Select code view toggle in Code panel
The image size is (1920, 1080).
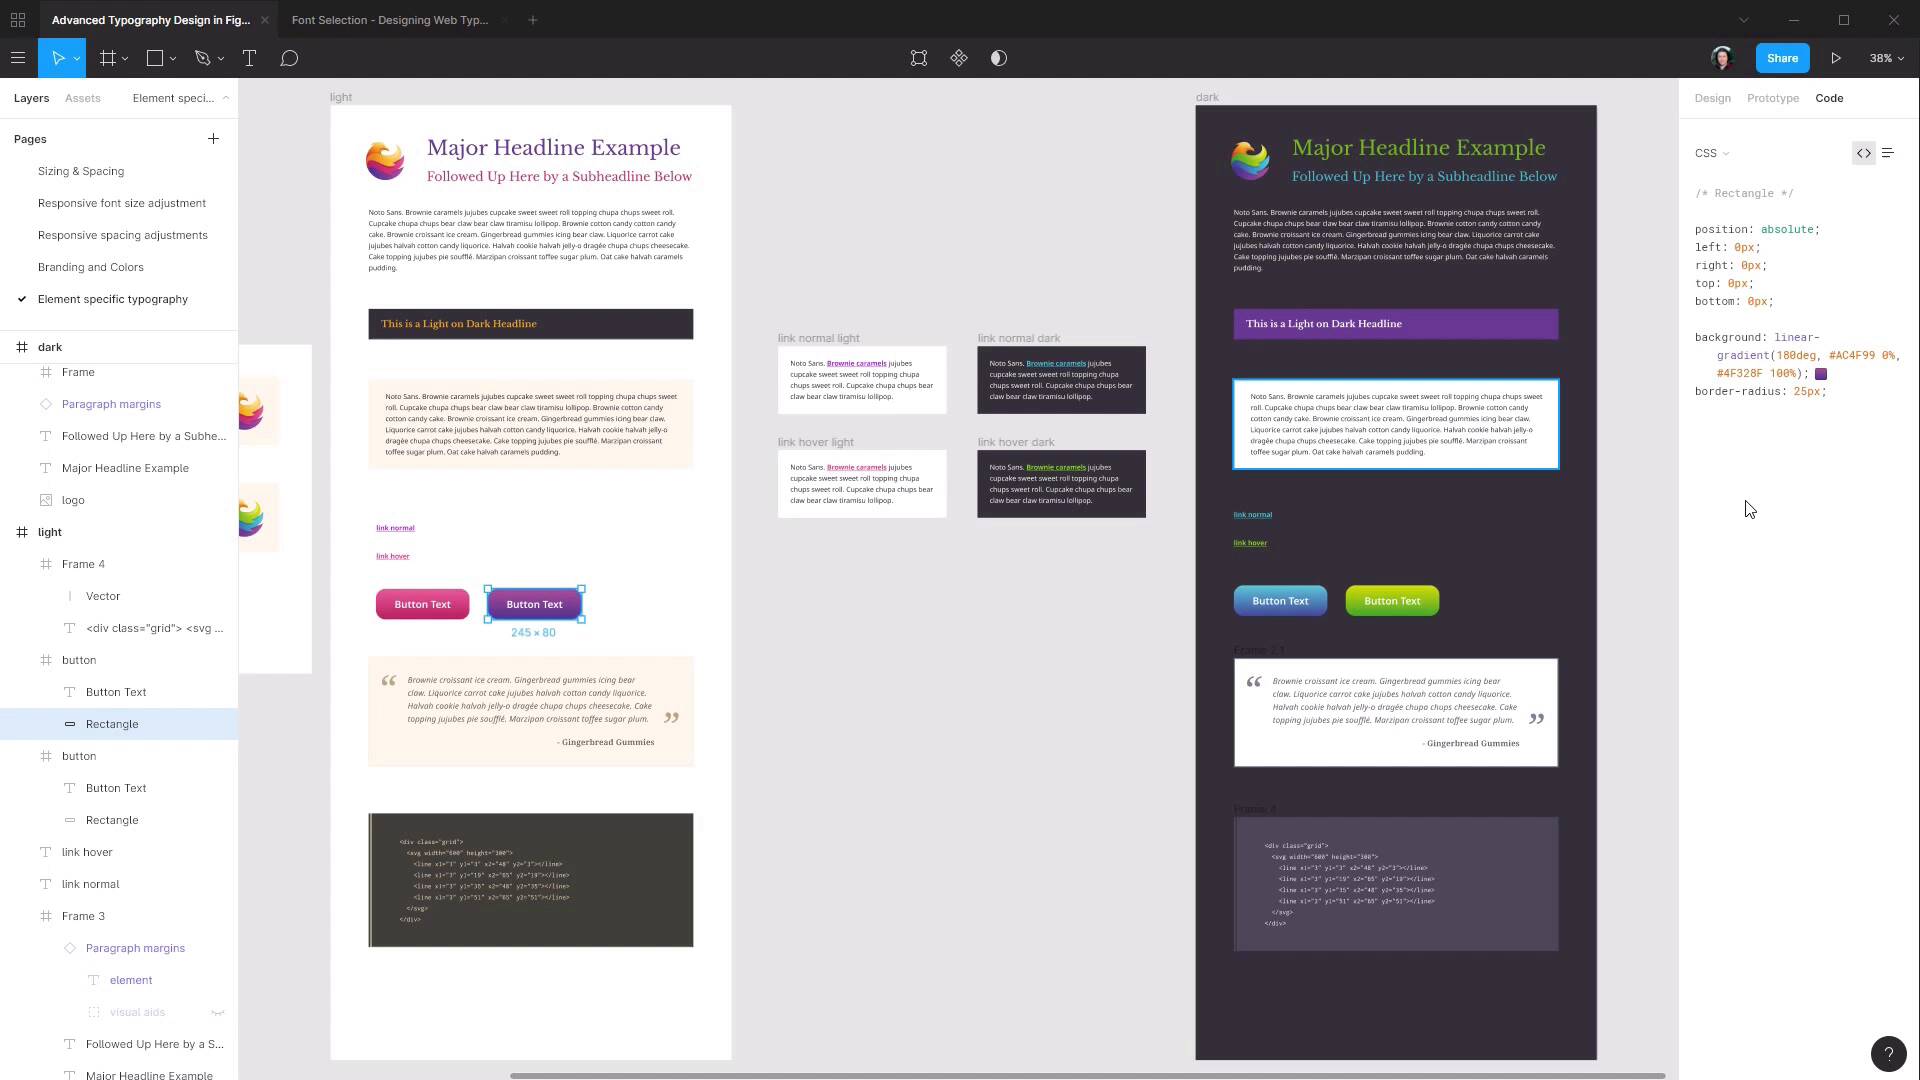tap(1863, 153)
